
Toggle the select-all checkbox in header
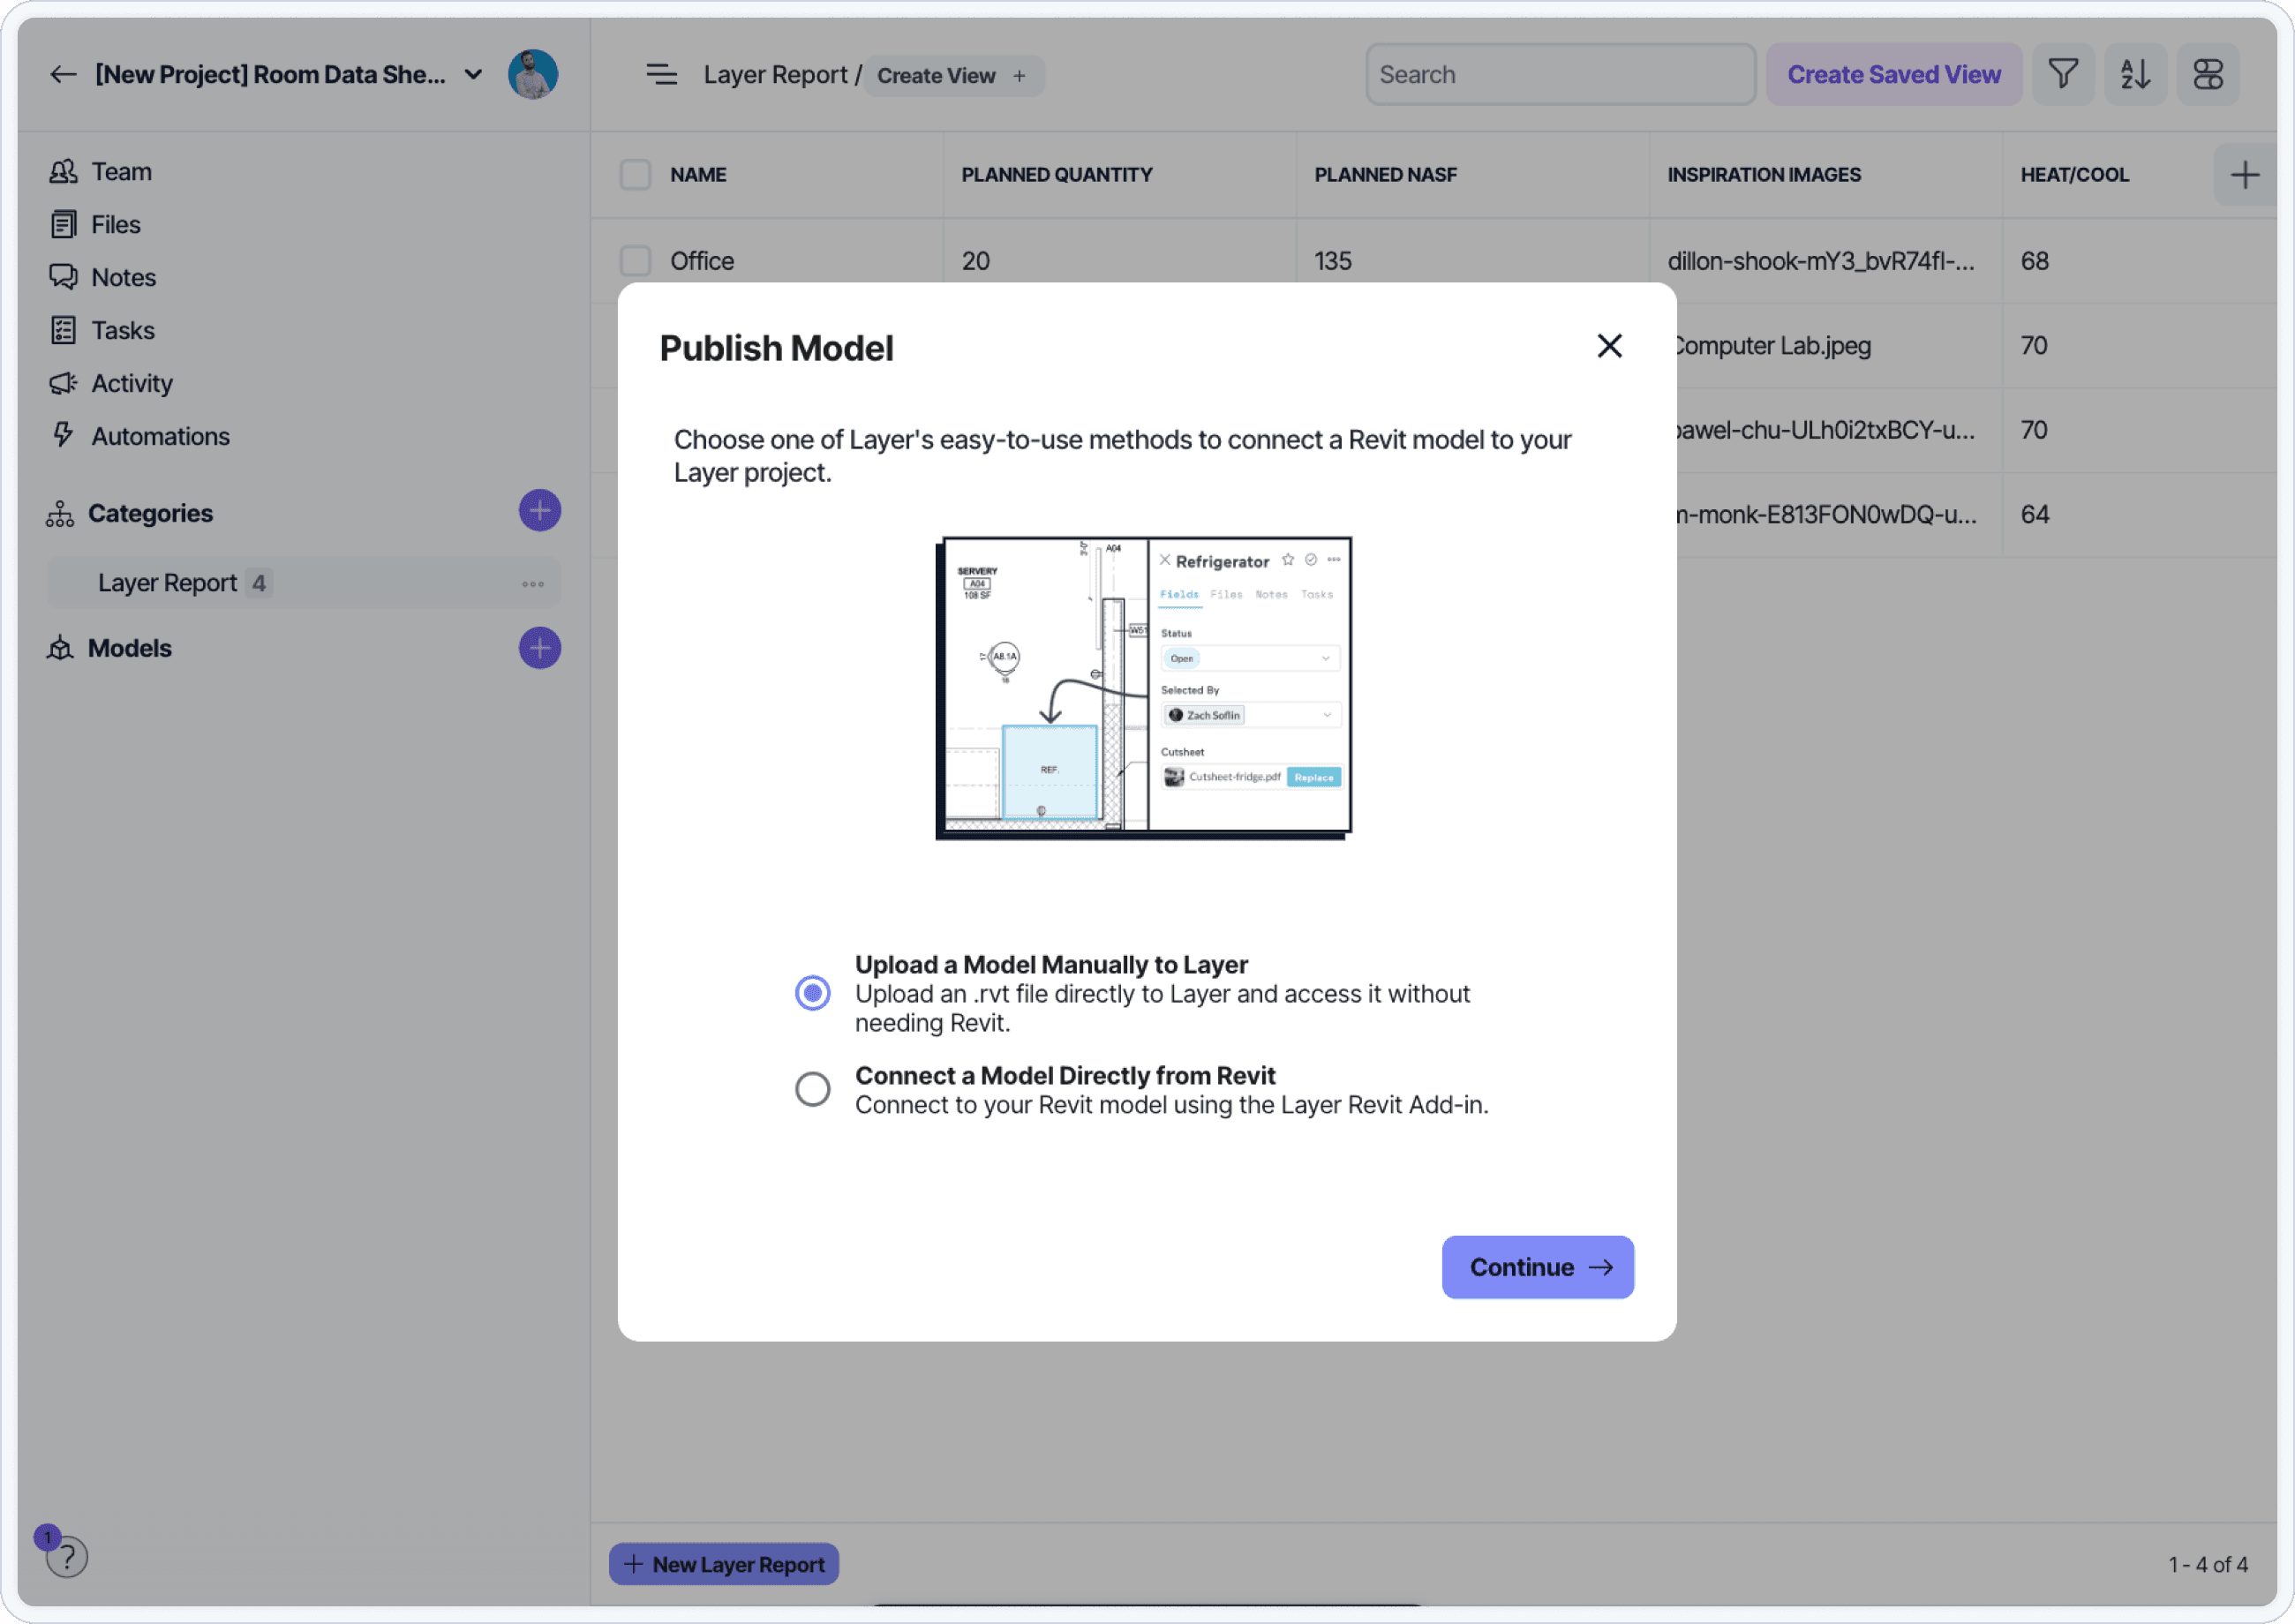coord(635,175)
